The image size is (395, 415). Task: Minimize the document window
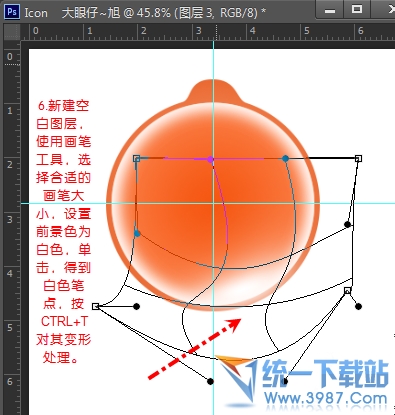tap(330, 11)
